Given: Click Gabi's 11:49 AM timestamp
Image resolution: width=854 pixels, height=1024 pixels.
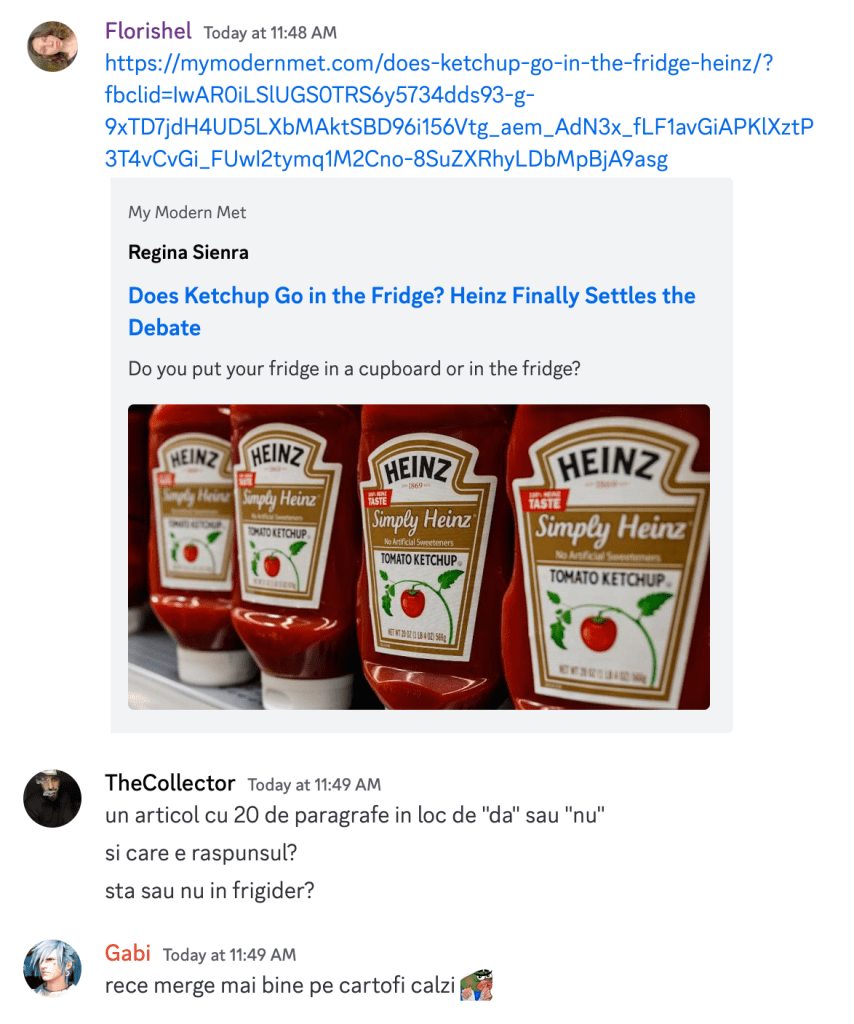Looking at the screenshot, I should (x=229, y=955).
